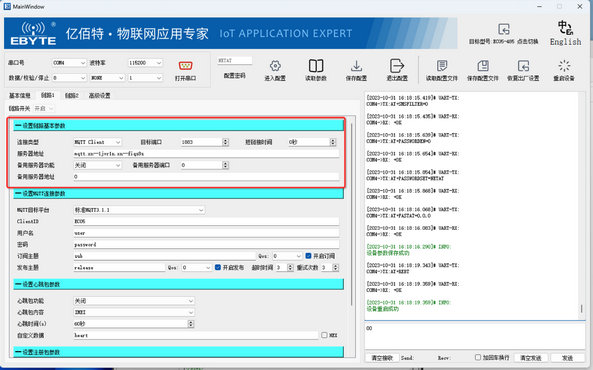Open the 订阅主题 Qos dropdown
This screenshot has height=370, width=593.
pyautogui.click(x=287, y=256)
